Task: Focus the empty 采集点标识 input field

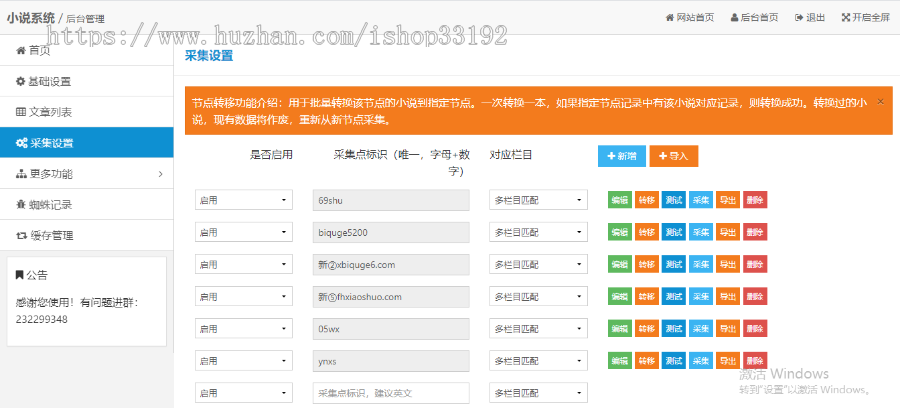Action: [391, 393]
